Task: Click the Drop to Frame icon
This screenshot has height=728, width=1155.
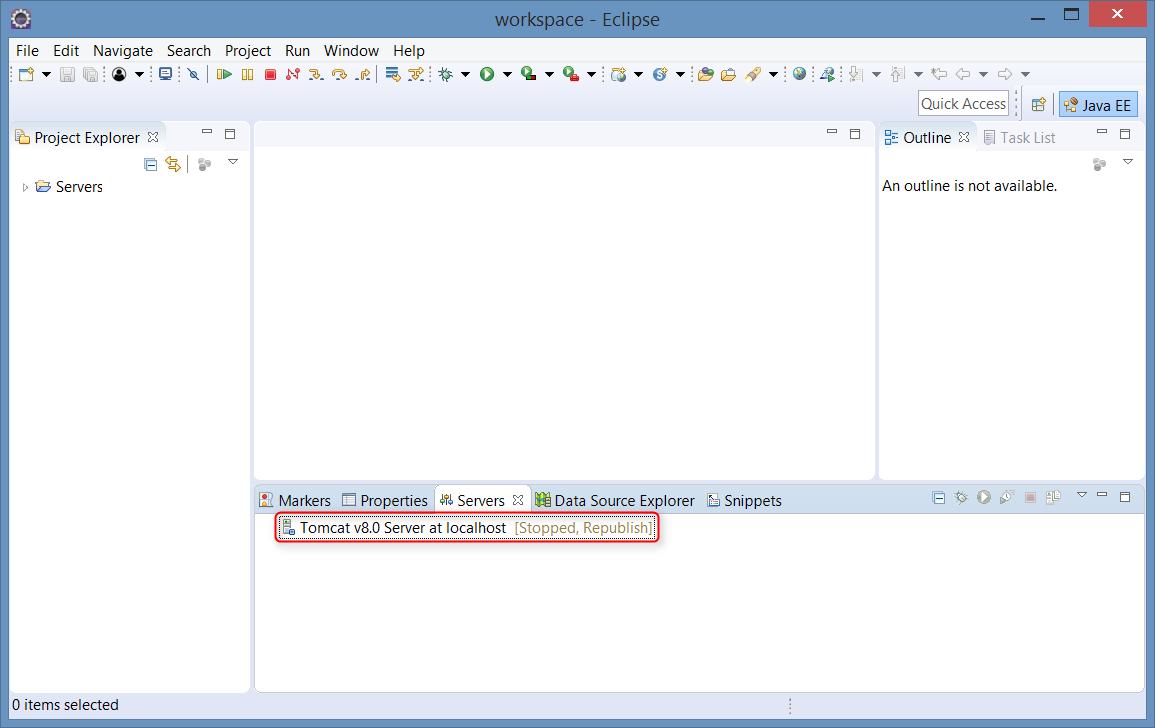Action: click(393, 74)
